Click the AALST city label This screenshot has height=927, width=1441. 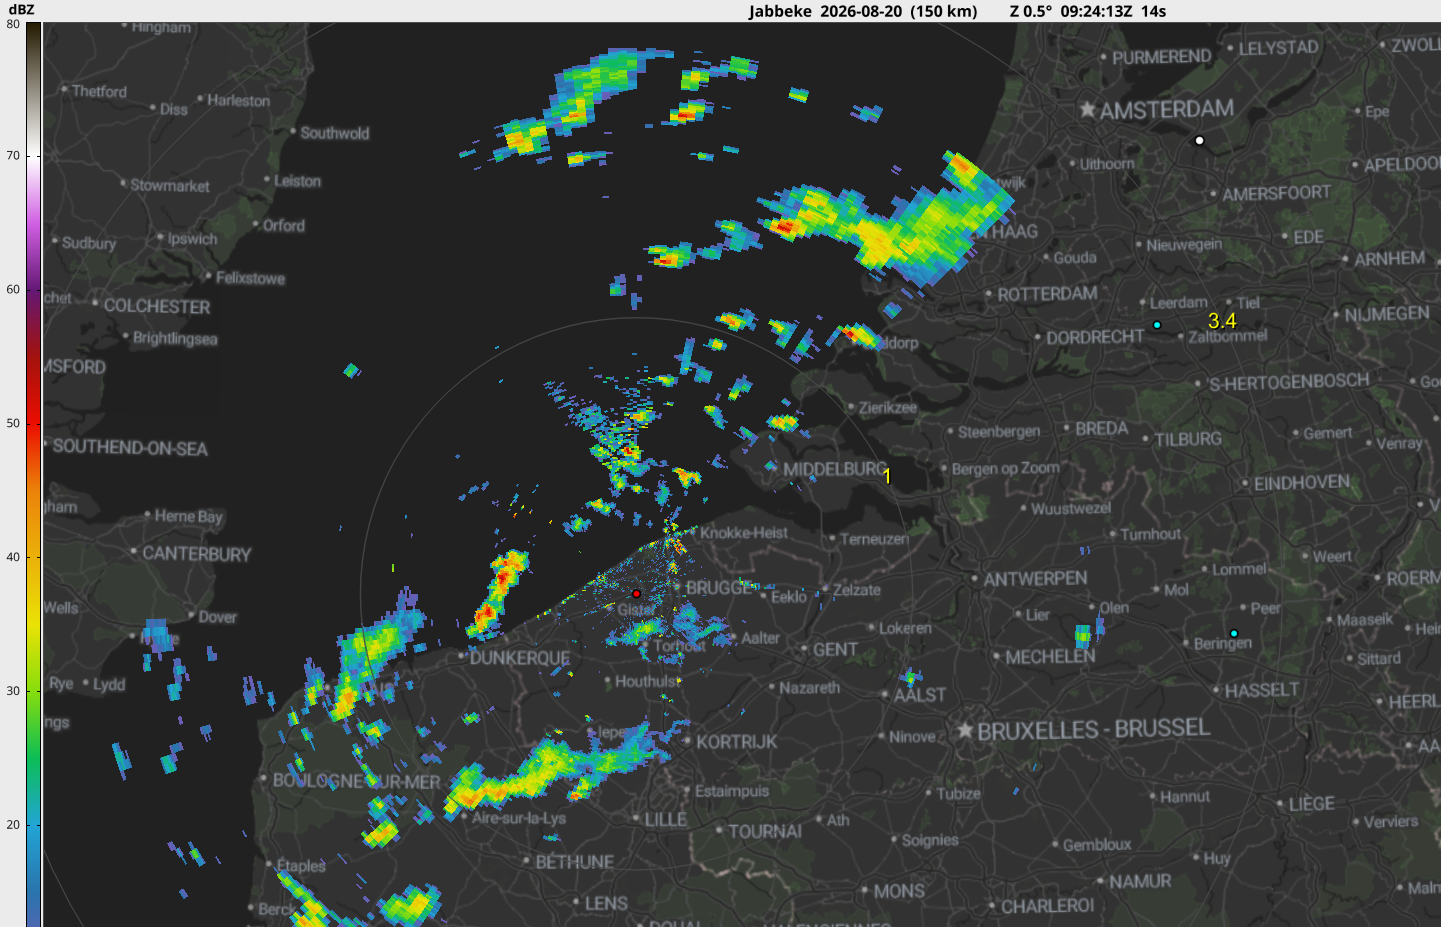[919, 695]
